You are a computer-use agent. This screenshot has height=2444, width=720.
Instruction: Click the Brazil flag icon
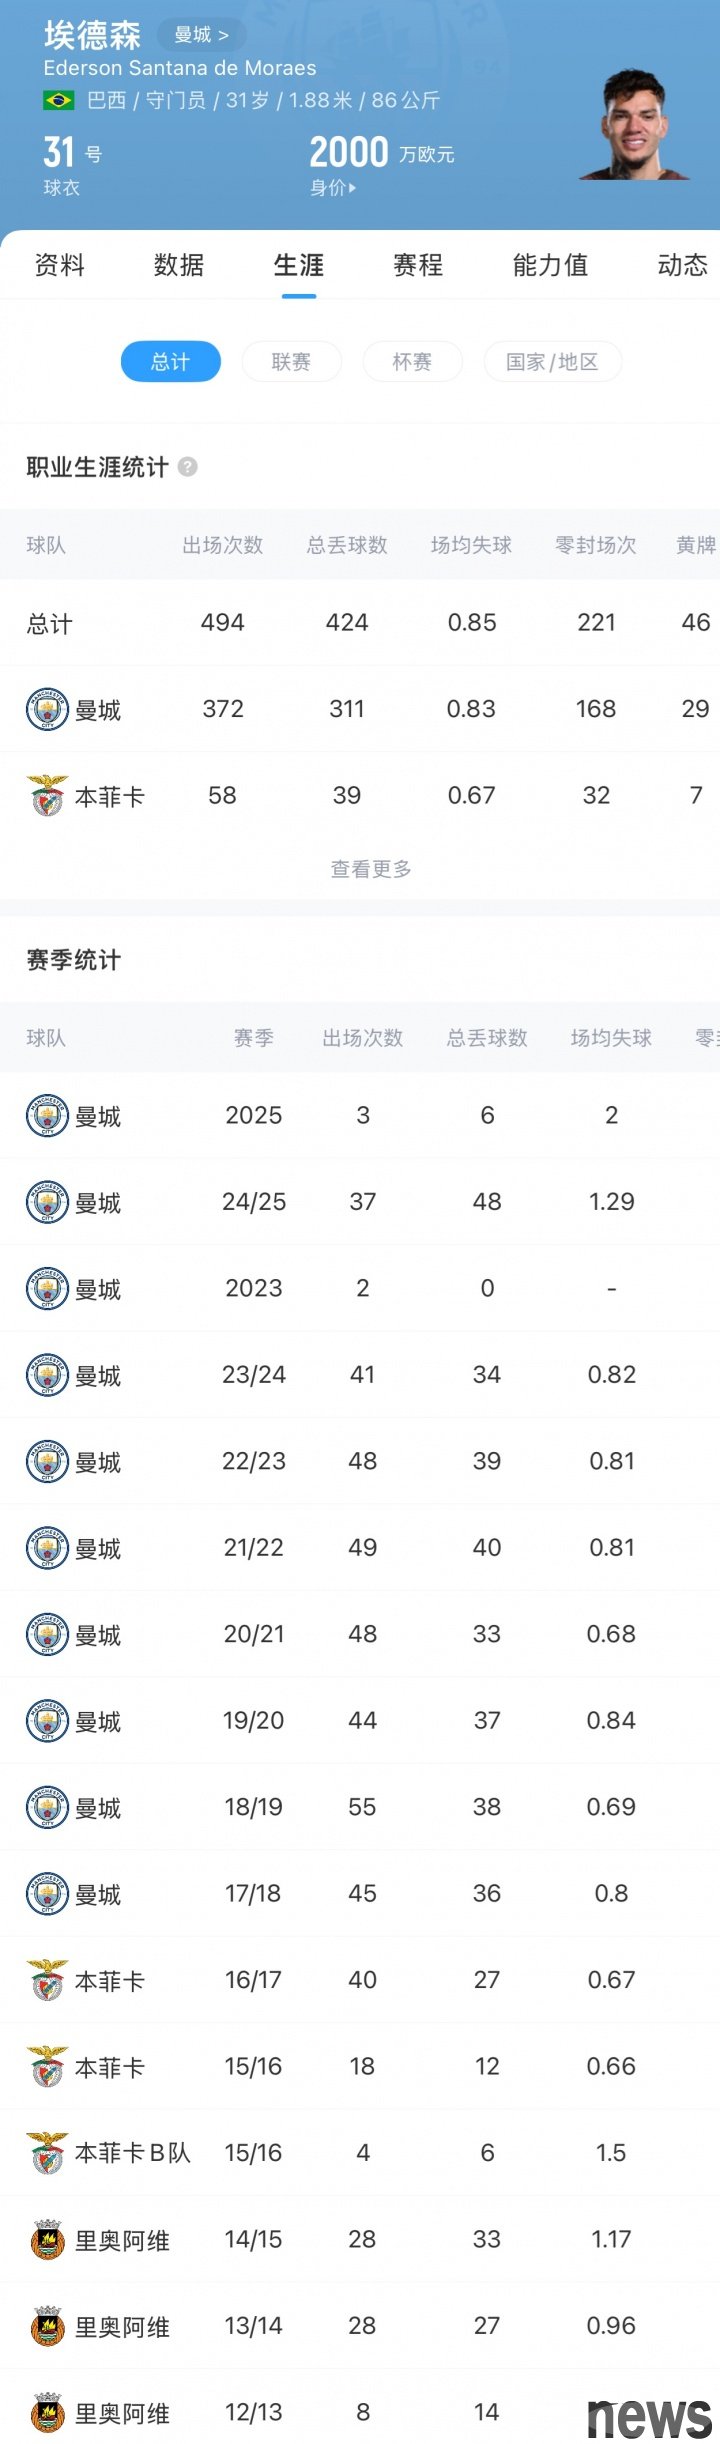coord(58,100)
